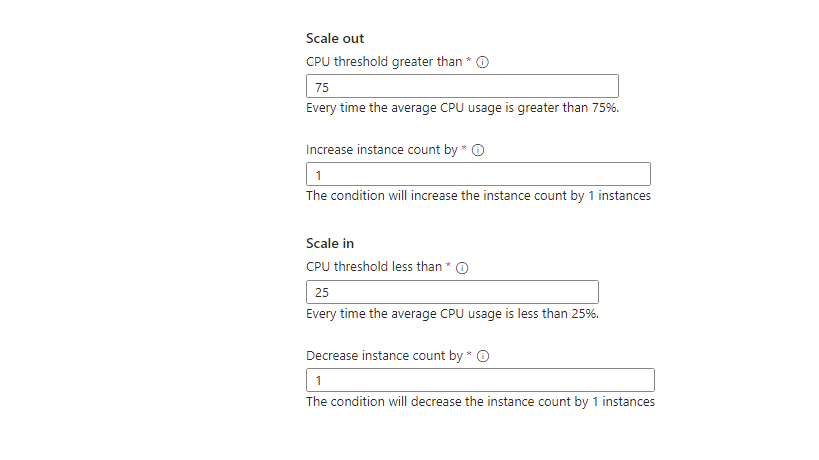The width and height of the screenshot is (819, 460).
Task: Click the Scale out section heading
Action: coord(335,39)
